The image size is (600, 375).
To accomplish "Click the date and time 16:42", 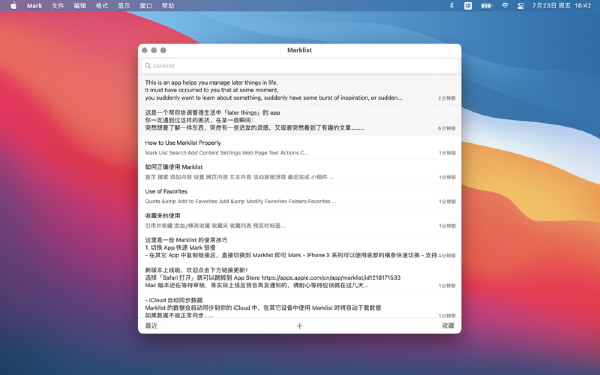I will pyautogui.click(x=562, y=6).
